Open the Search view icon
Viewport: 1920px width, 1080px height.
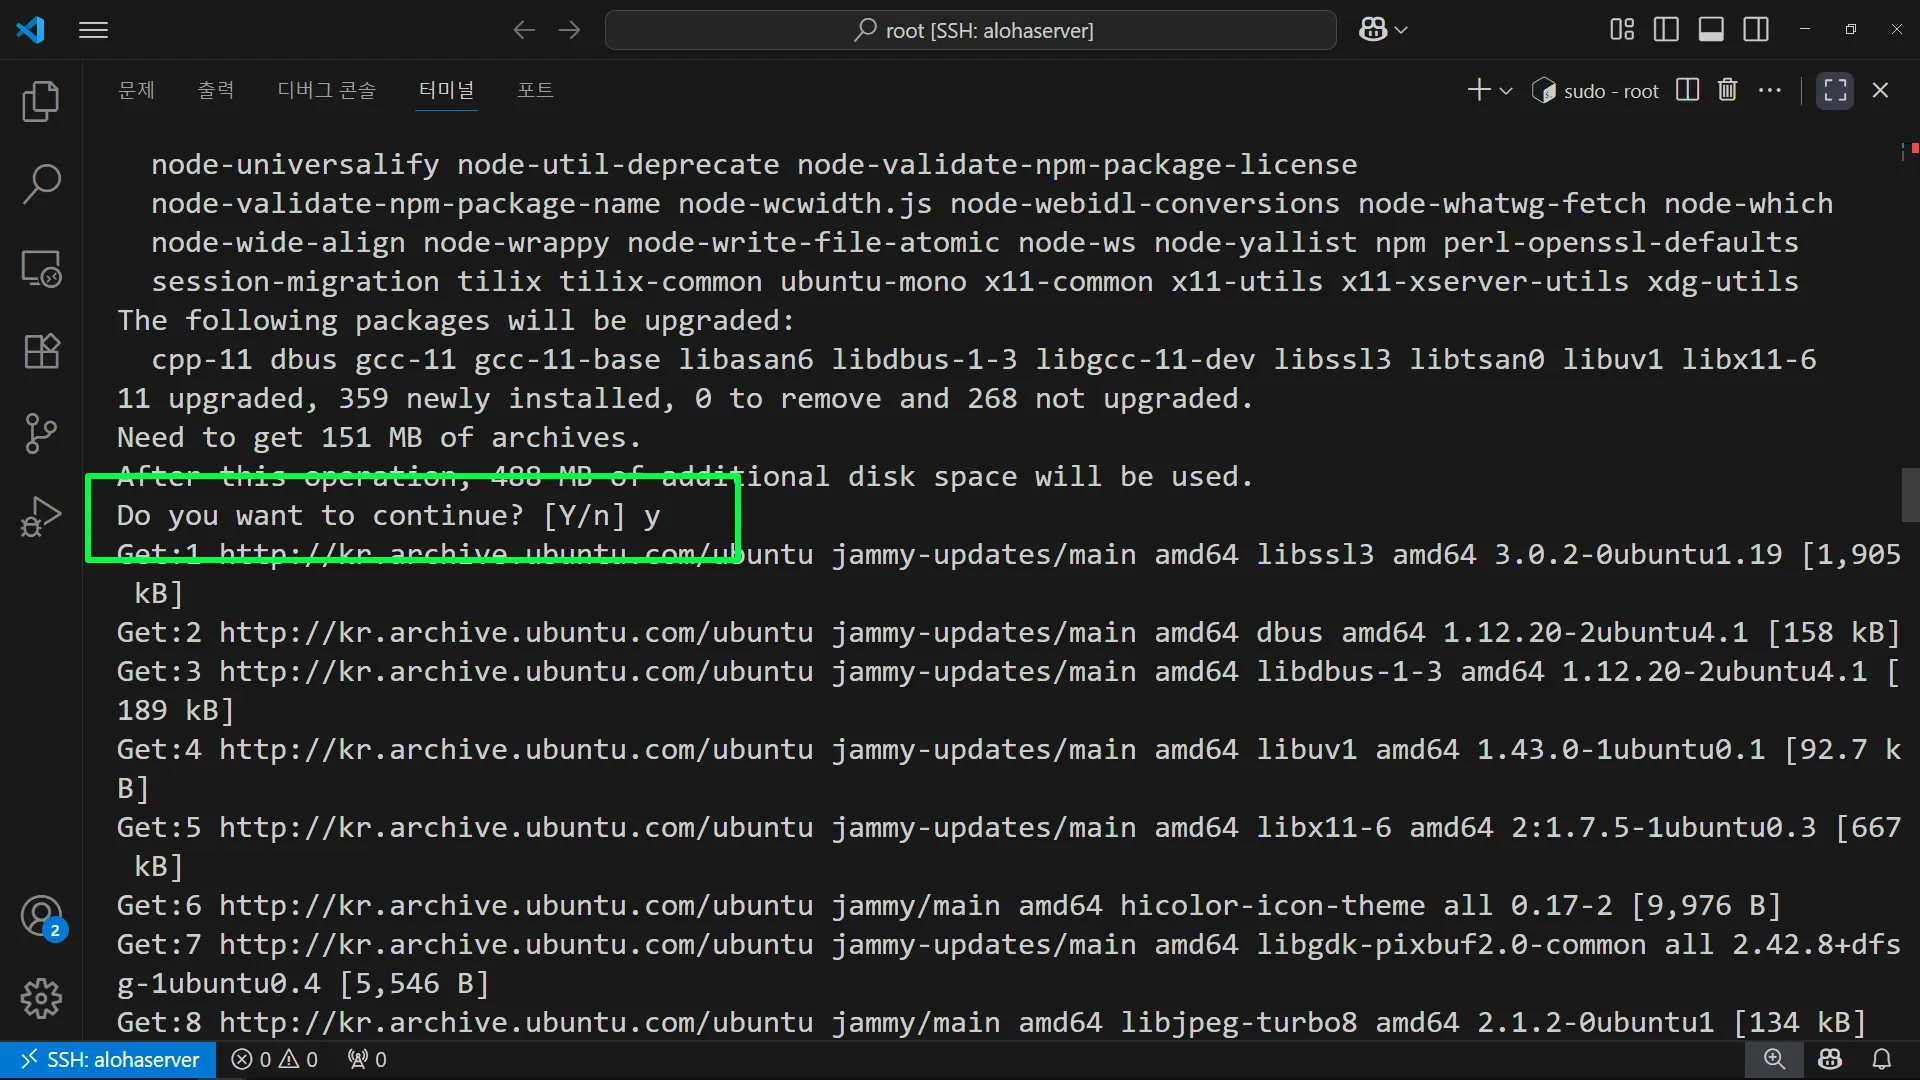click(x=41, y=184)
